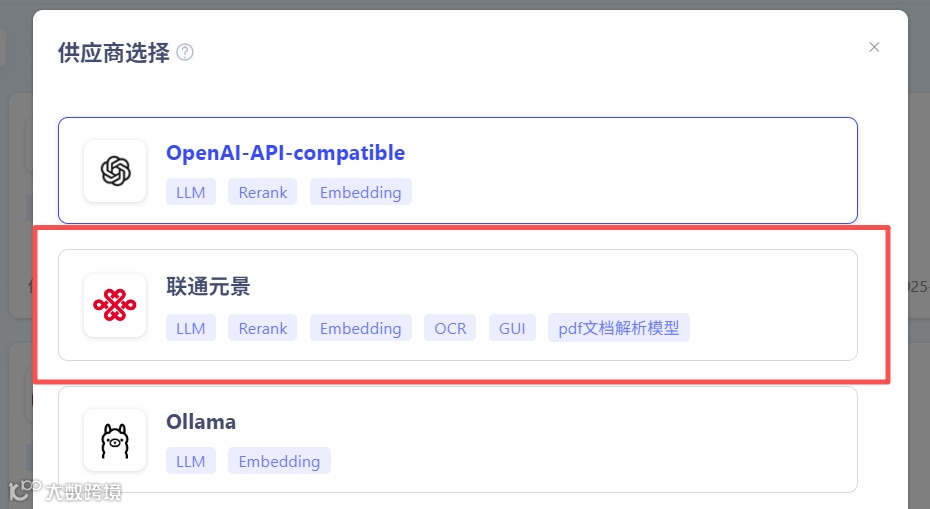Open the help icon beside 供应商选择

185,52
